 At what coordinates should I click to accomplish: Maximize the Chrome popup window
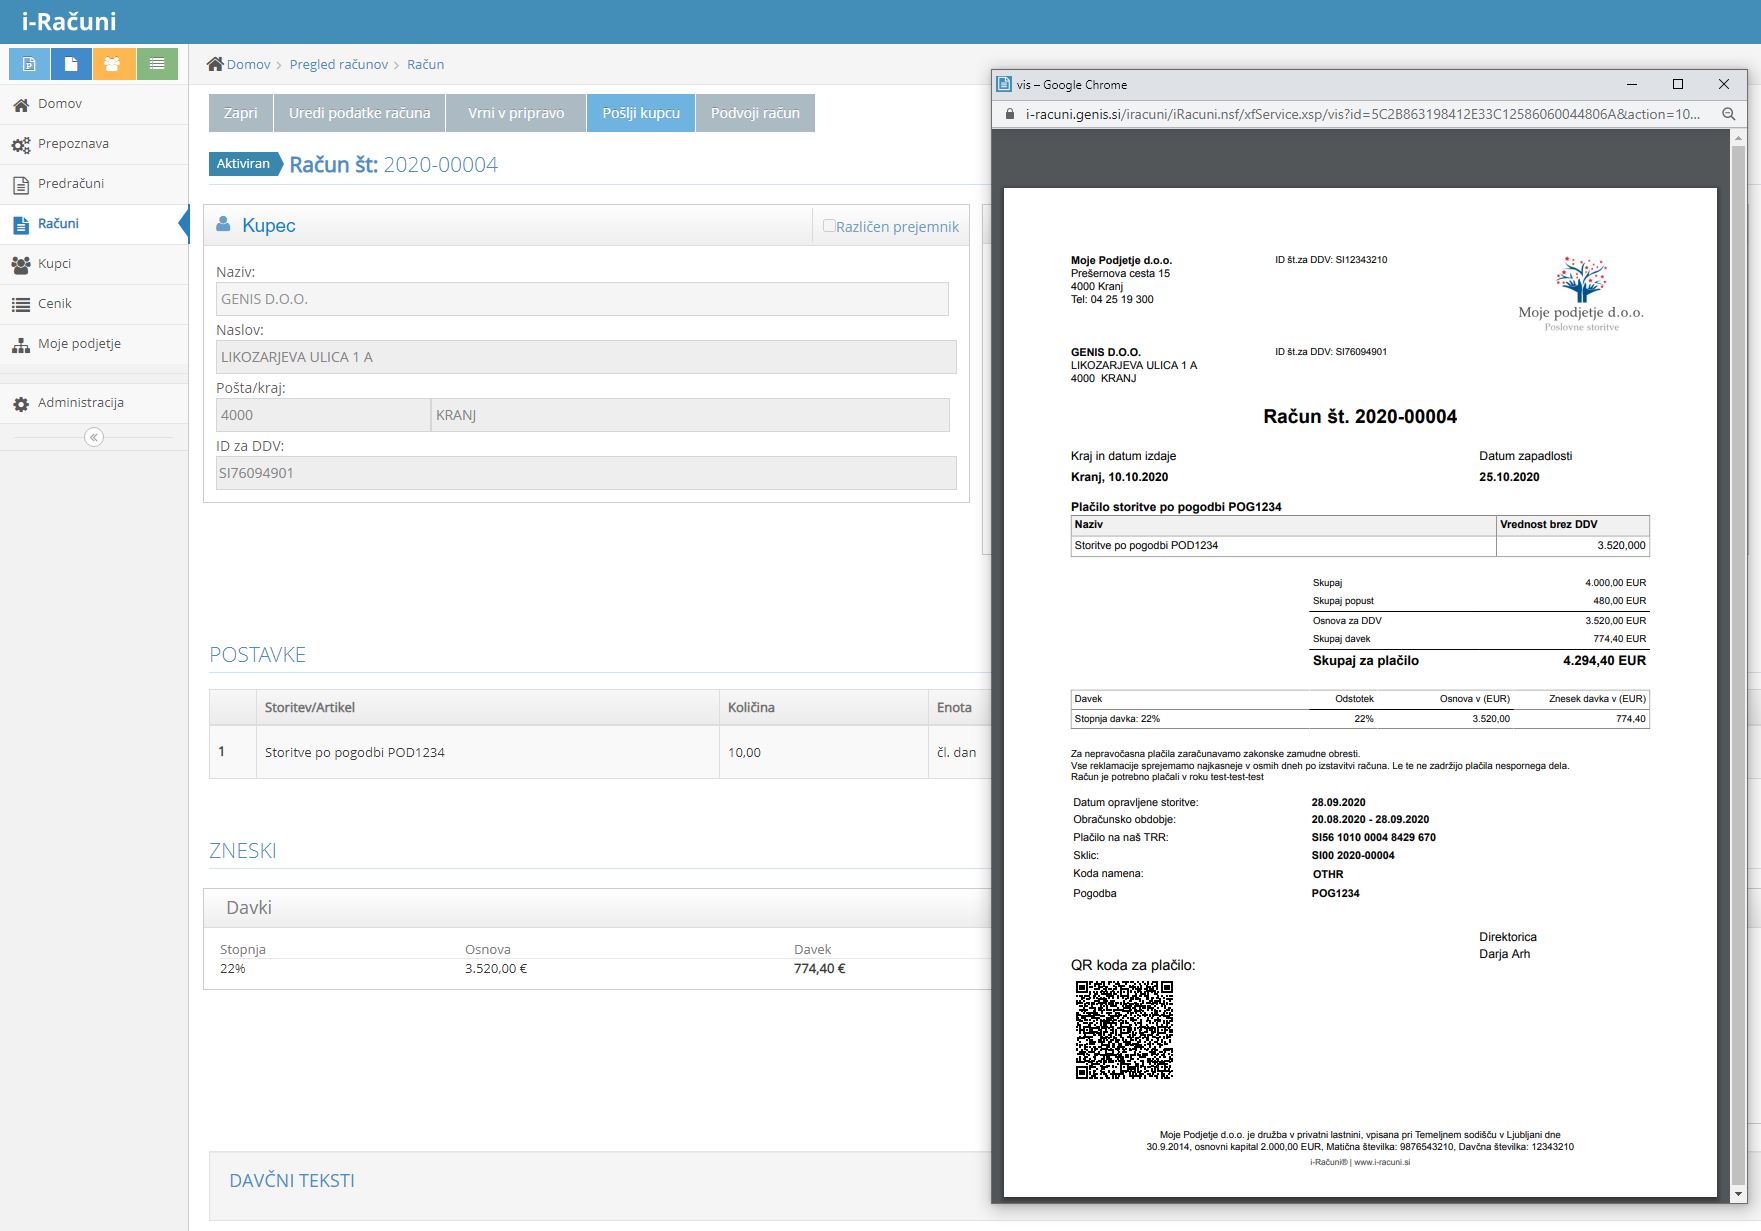tap(1678, 84)
